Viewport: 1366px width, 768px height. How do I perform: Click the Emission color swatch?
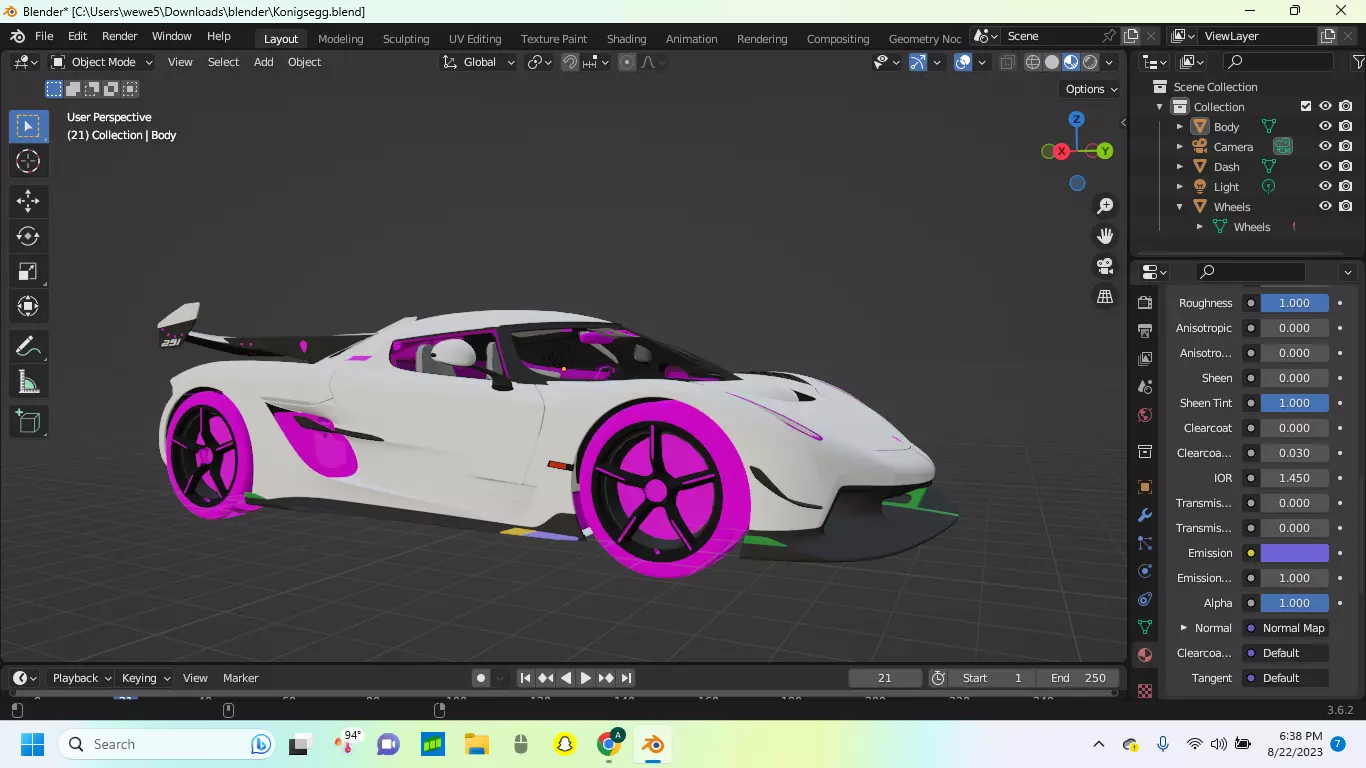pos(1294,553)
